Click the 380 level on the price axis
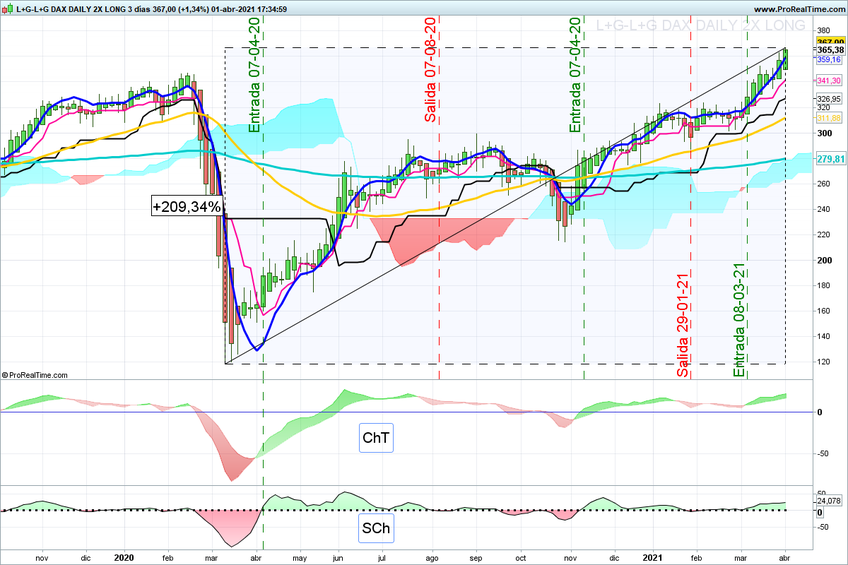 [824, 30]
